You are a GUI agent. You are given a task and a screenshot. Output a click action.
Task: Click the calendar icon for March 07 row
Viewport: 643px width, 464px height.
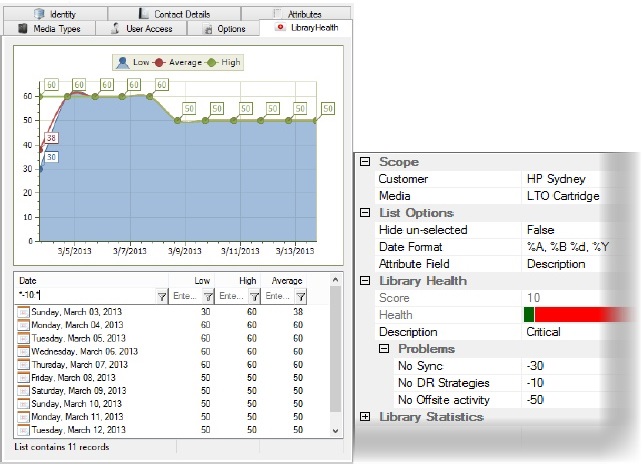pos(23,365)
